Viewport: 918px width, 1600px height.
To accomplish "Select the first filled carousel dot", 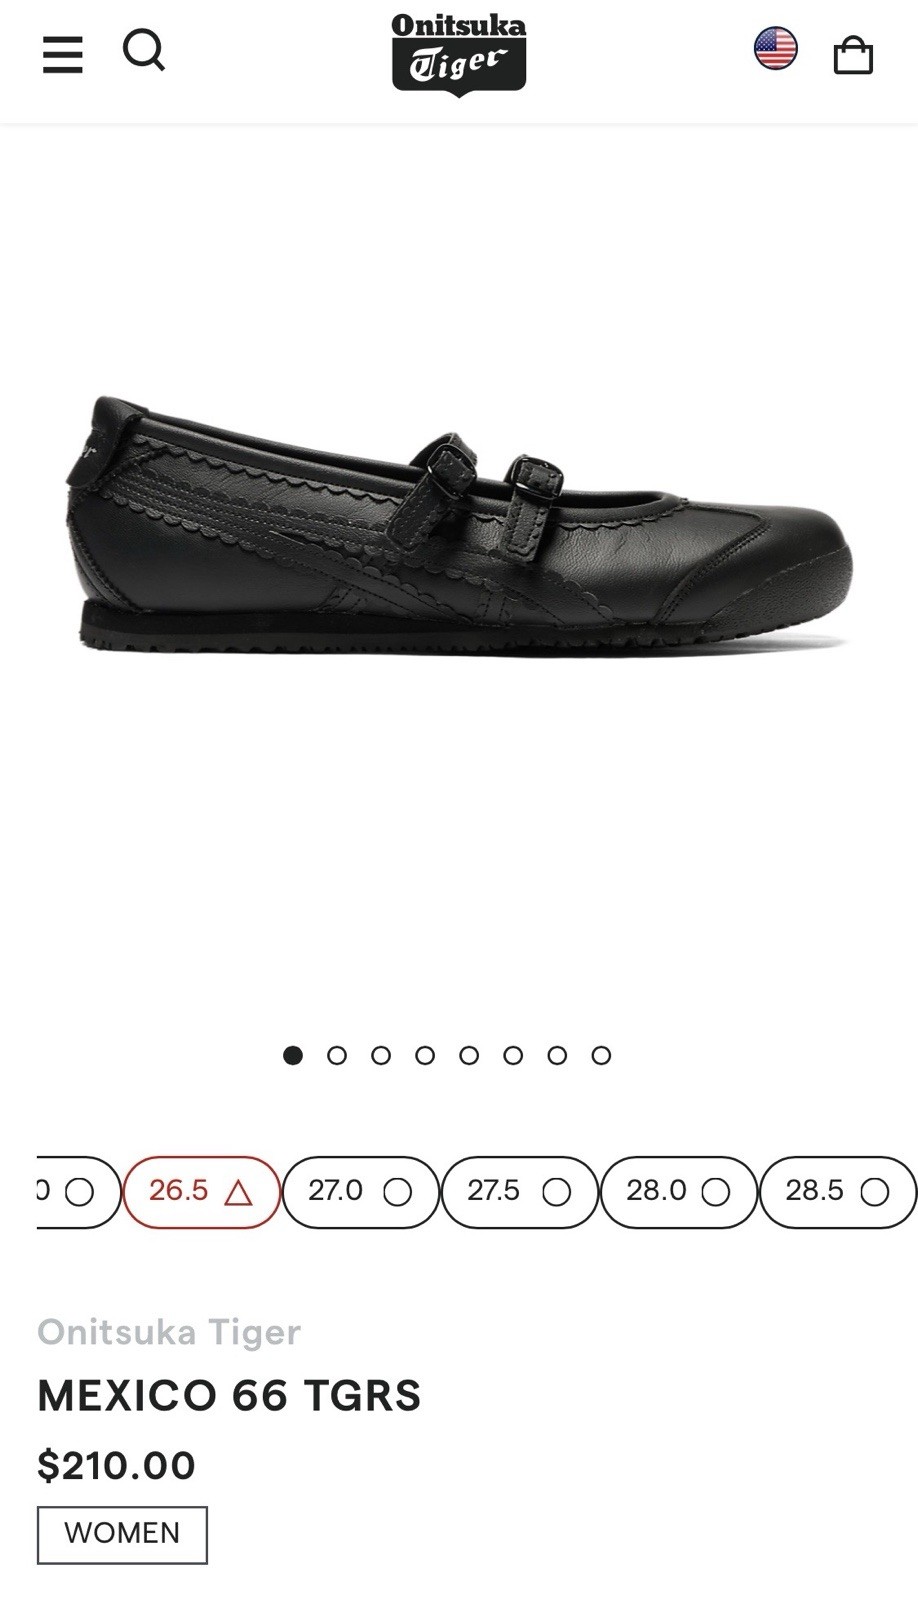I will [293, 1055].
